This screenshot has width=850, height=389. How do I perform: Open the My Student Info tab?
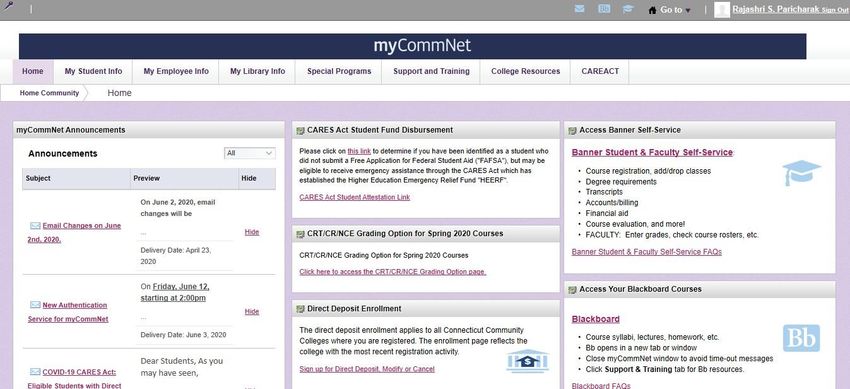(x=93, y=72)
